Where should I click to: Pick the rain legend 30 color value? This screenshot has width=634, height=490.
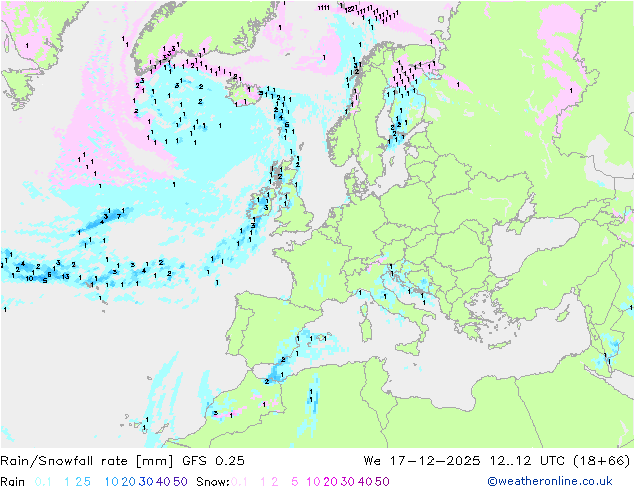[x=146, y=482]
